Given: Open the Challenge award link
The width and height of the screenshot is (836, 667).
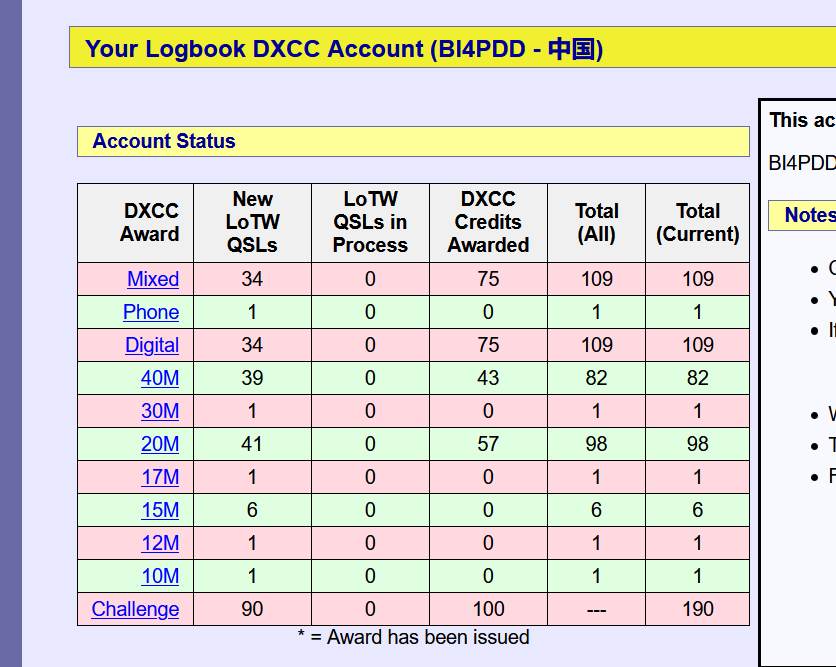Looking at the screenshot, I should click(135, 609).
